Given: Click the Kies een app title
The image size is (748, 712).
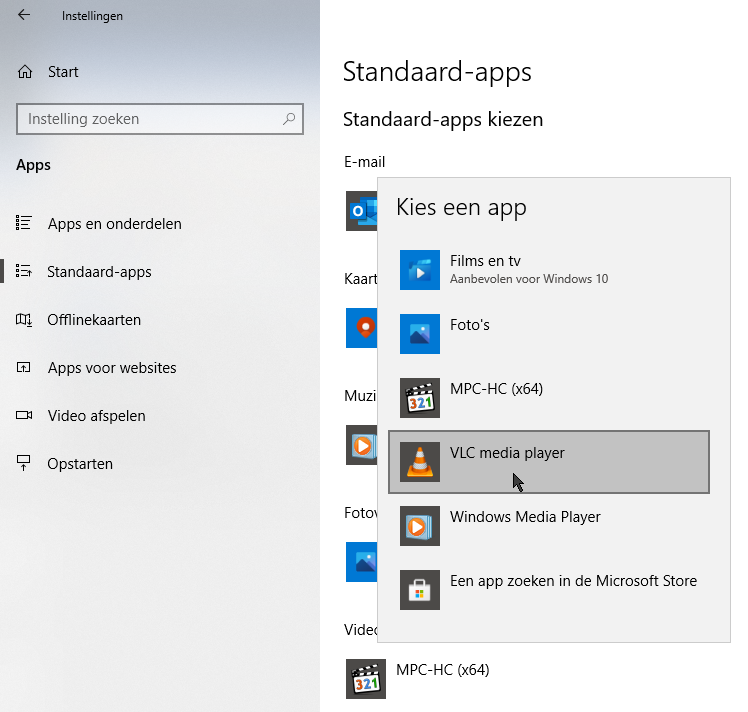Looking at the screenshot, I should 461,208.
